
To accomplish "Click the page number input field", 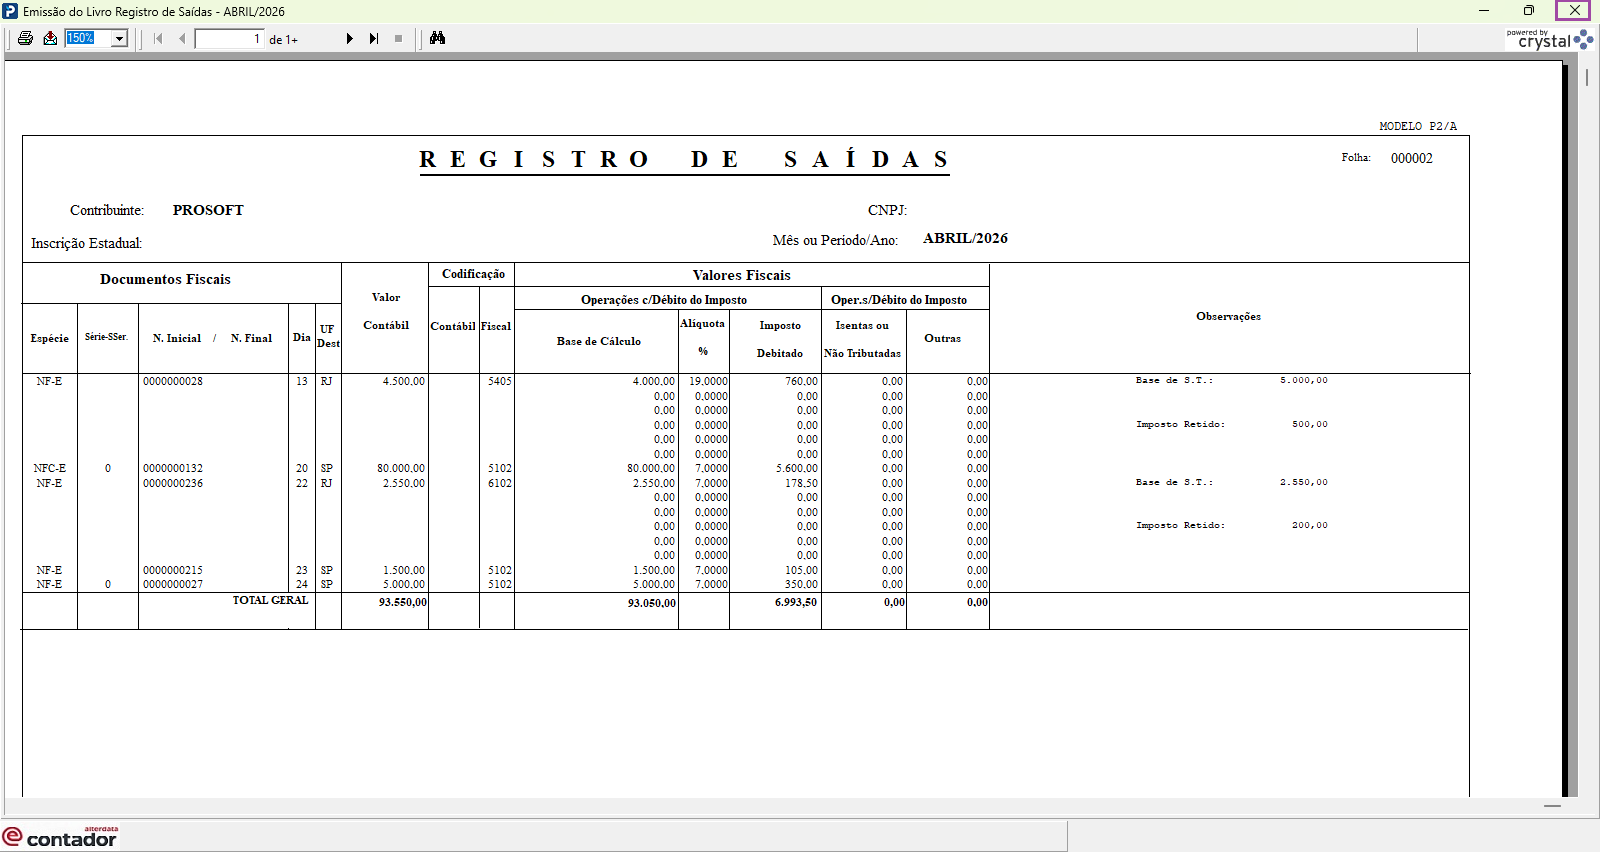I will [229, 39].
